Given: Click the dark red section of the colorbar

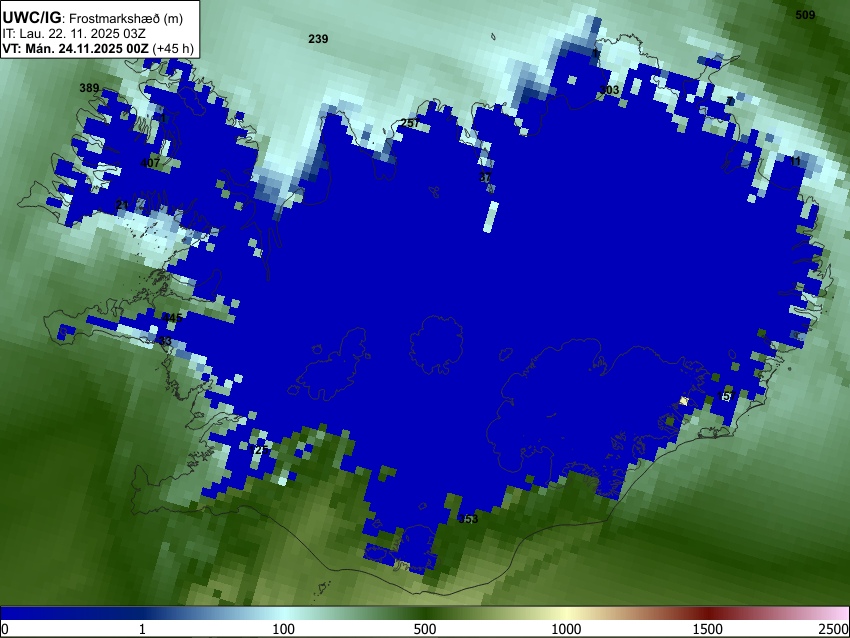Looking at the screenshot, I should [x=708, y=613].
